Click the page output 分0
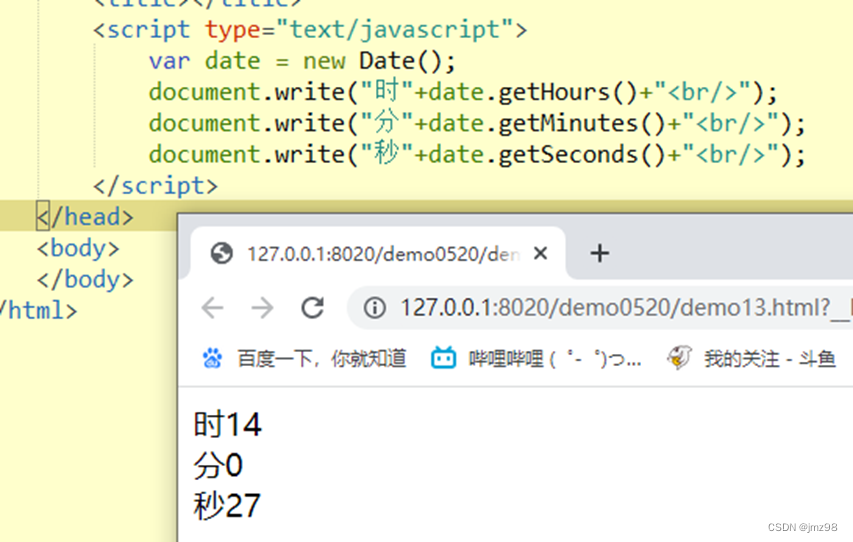The image size is (853, 542). point(218,466)
